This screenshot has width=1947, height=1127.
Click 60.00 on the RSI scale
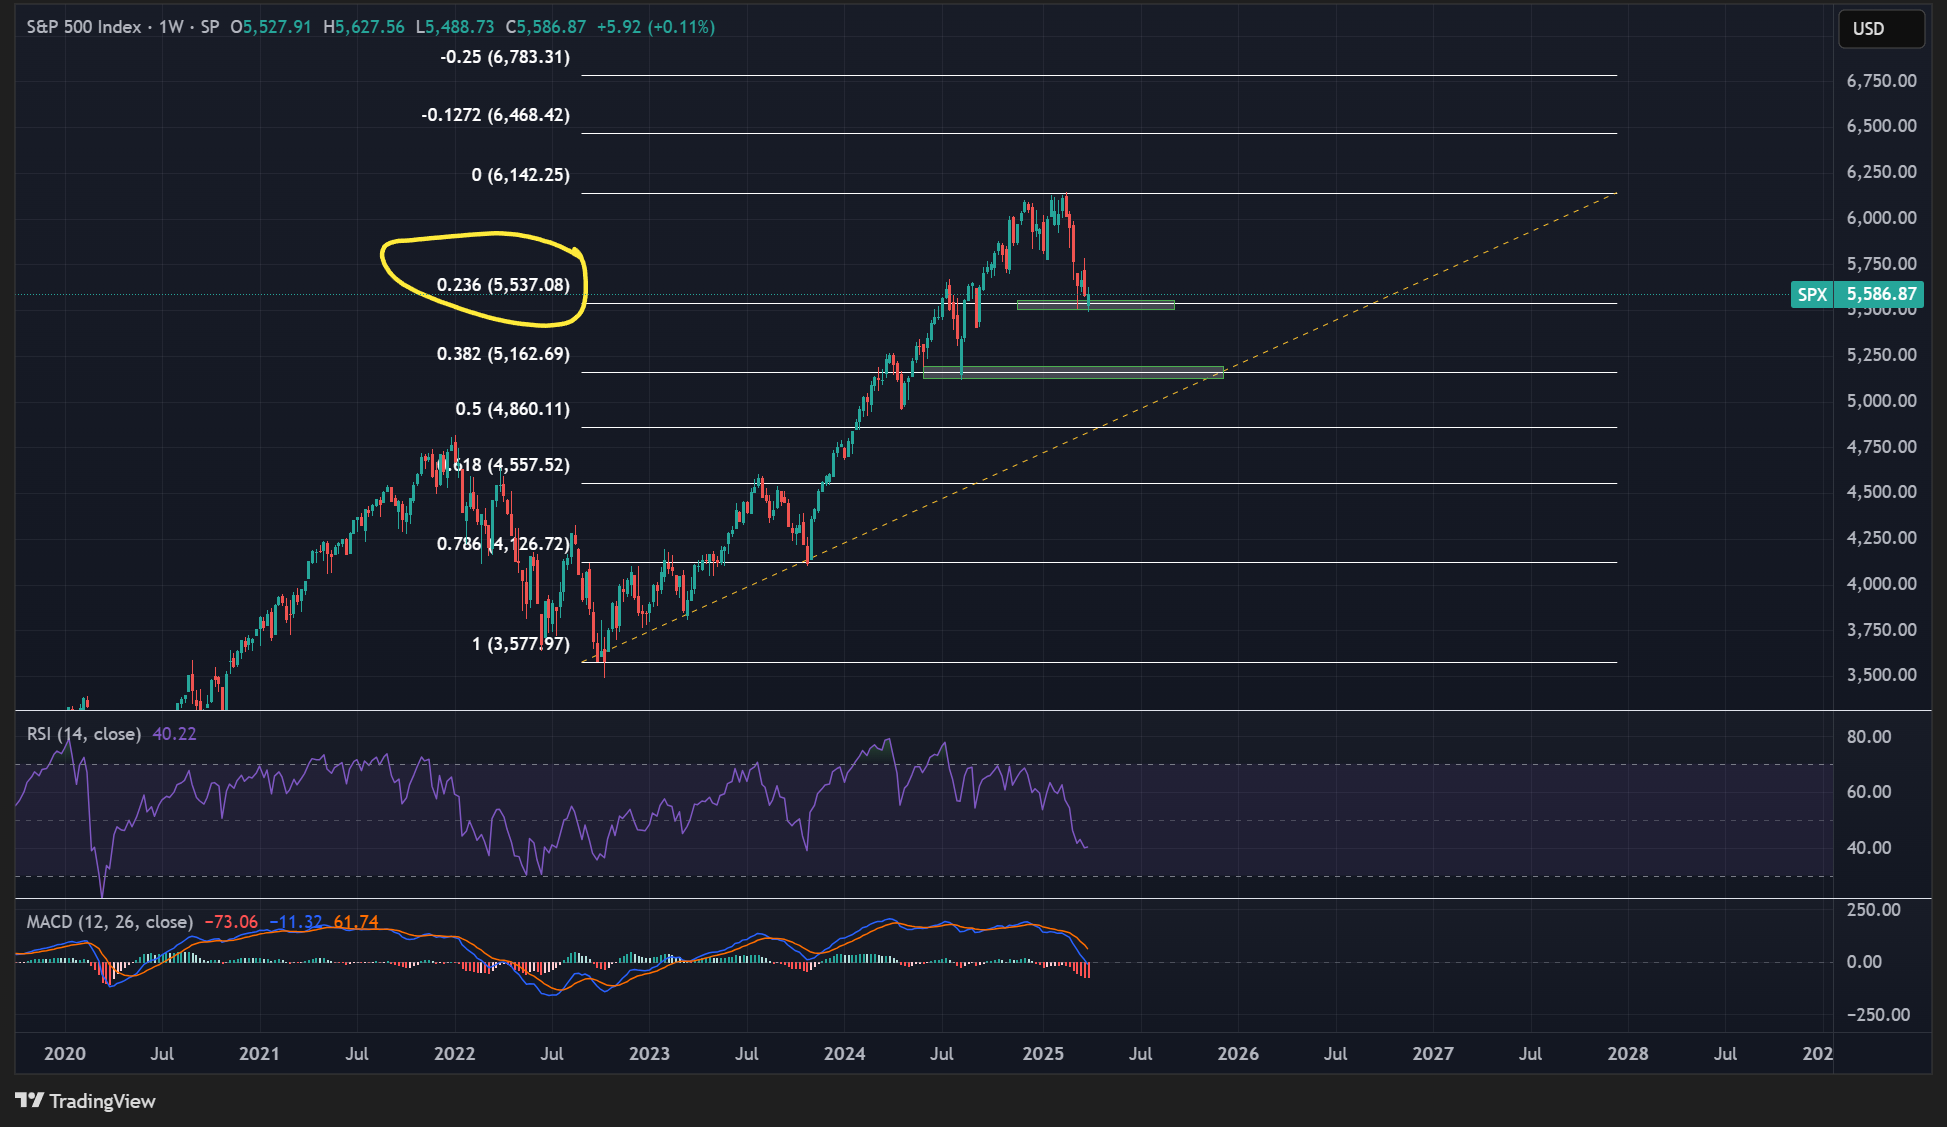1869,792
